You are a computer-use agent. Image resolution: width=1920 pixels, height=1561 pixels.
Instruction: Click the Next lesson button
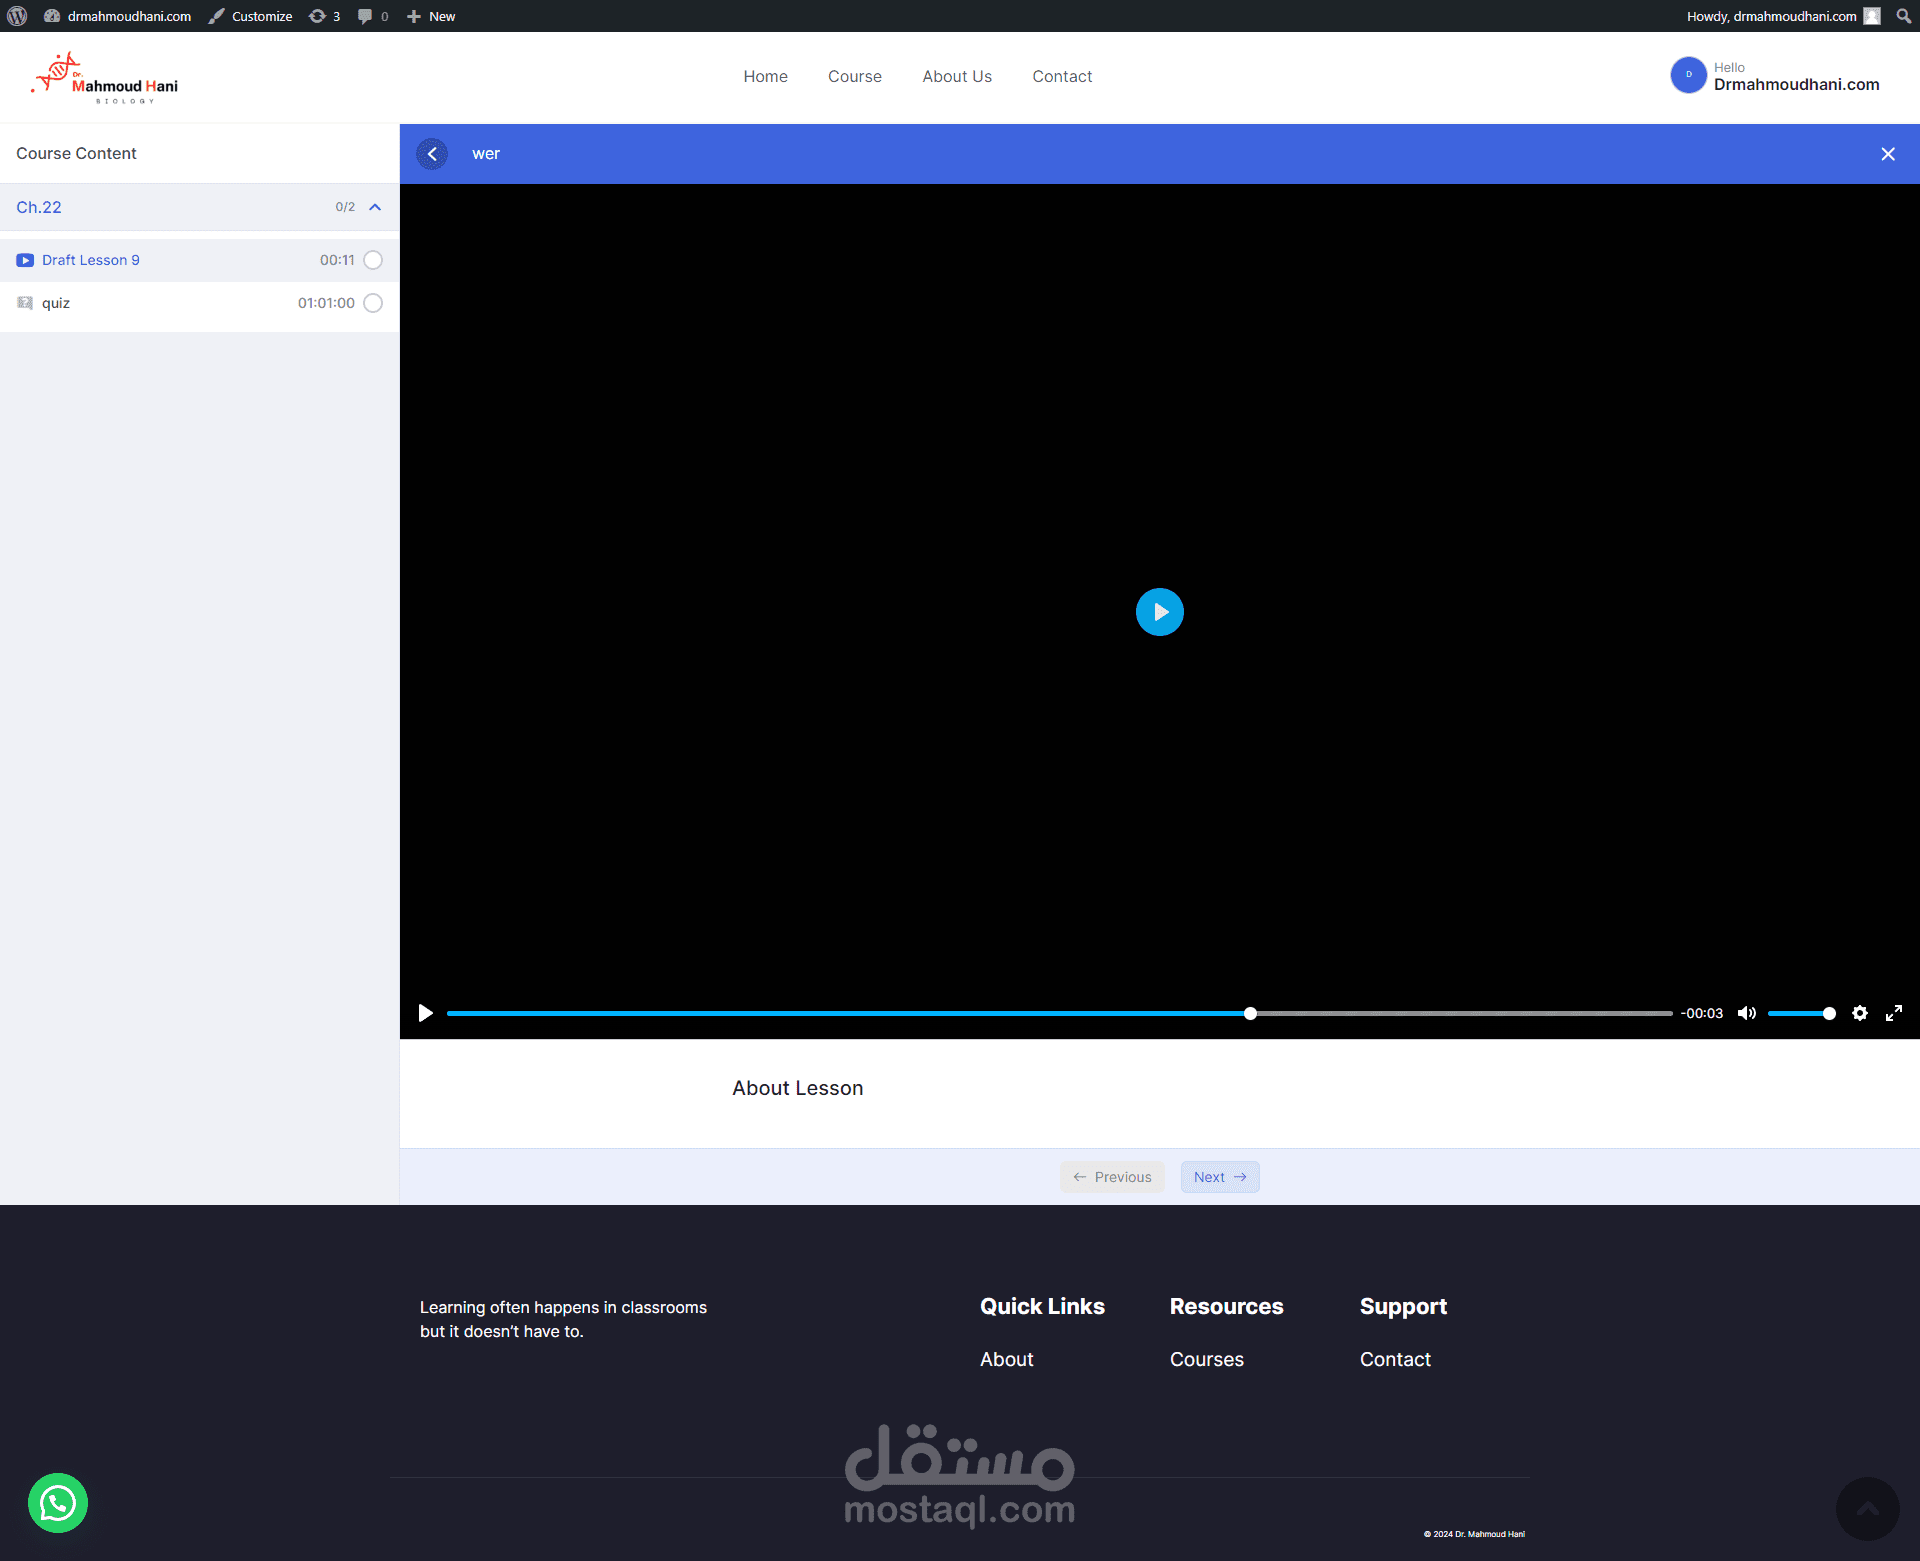click(1219, 1177)
